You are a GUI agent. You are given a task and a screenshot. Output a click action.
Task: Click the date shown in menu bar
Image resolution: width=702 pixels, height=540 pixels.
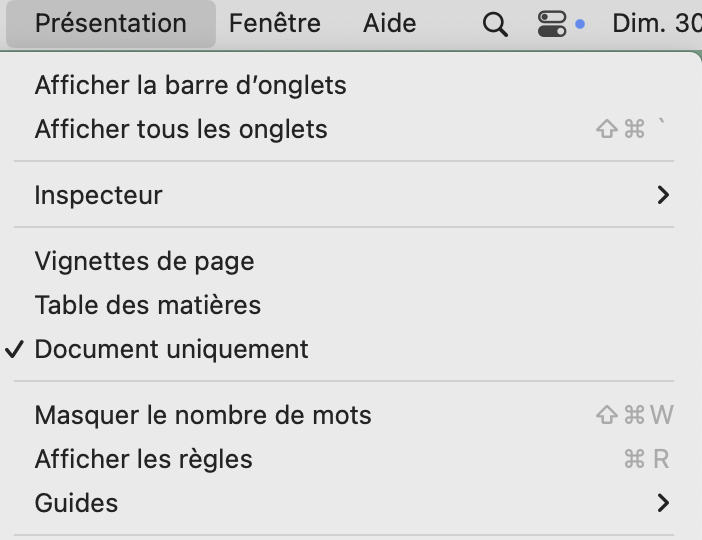[x=656, y=24]
